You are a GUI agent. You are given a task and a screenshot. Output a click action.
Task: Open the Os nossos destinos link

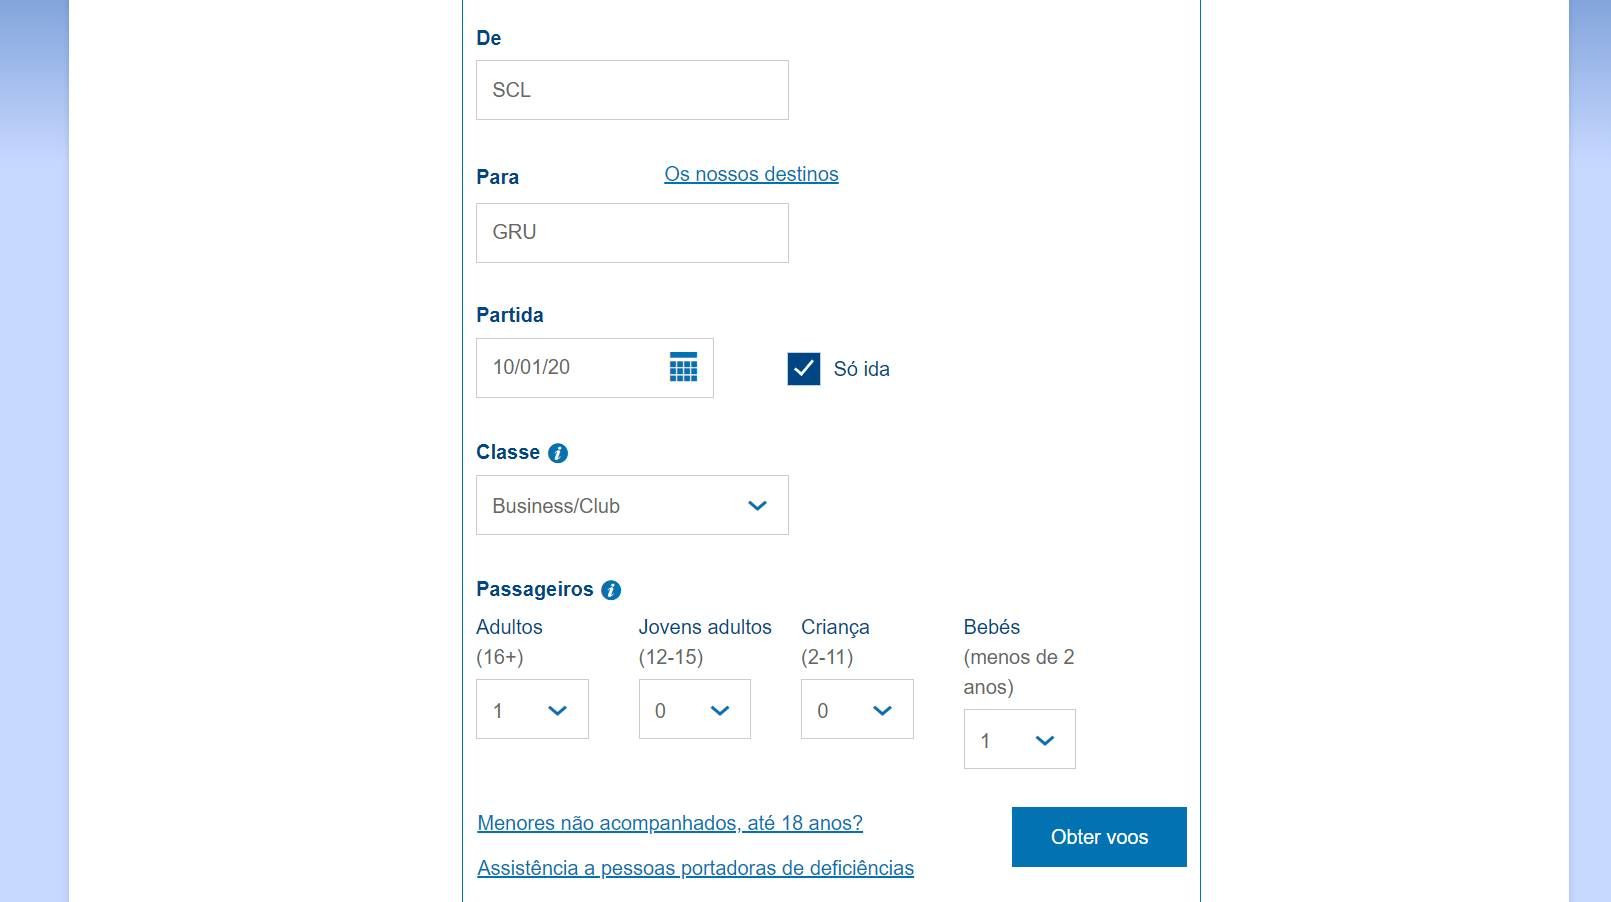pyautogui.click(x=751, y=174)
